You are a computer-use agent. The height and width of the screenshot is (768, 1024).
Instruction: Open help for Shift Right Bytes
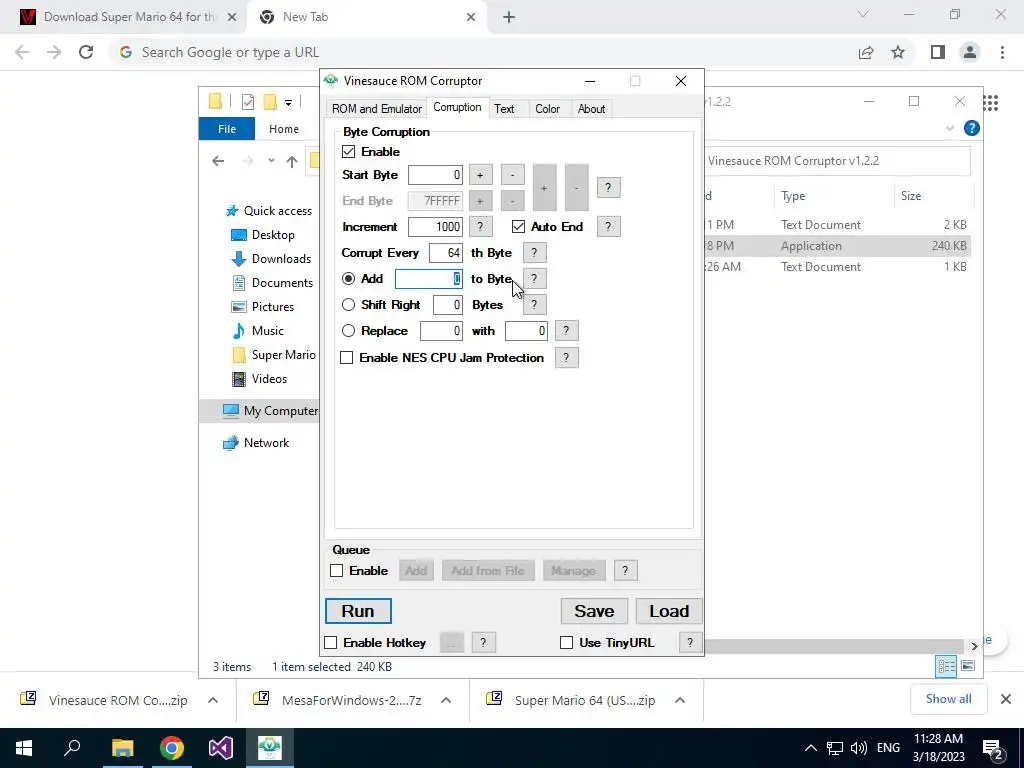(x=534, y=305)
